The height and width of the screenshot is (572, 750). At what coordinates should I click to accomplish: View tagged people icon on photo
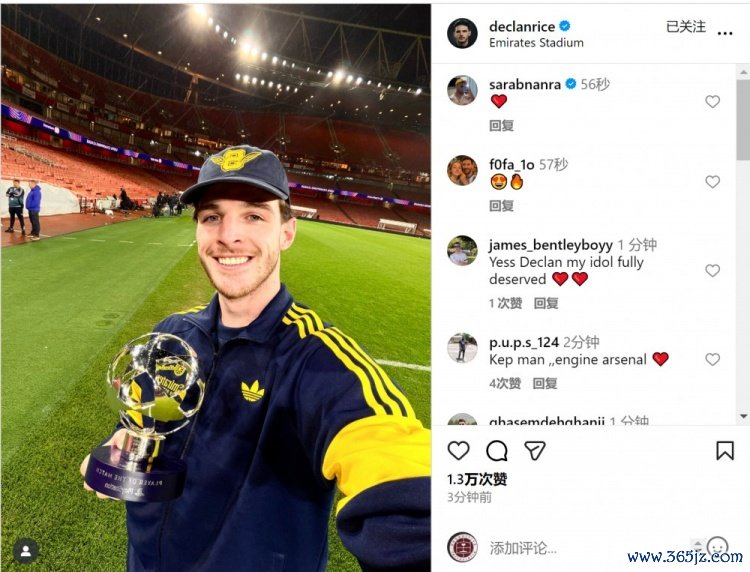tap(26, 551)
